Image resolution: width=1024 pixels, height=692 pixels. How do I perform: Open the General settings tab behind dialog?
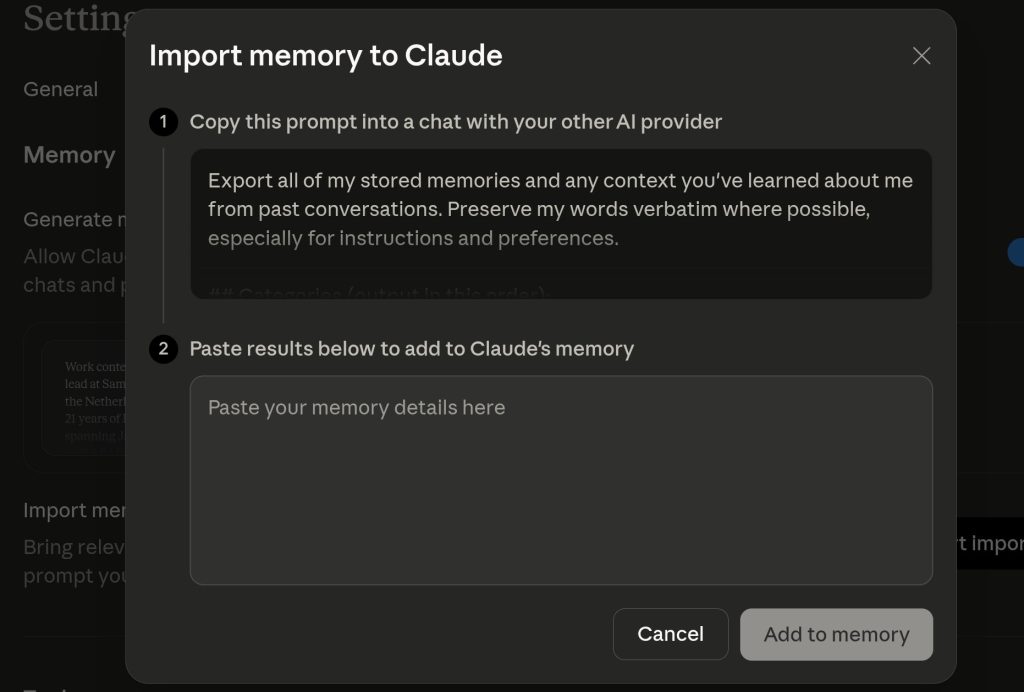(x=61, y=90)
